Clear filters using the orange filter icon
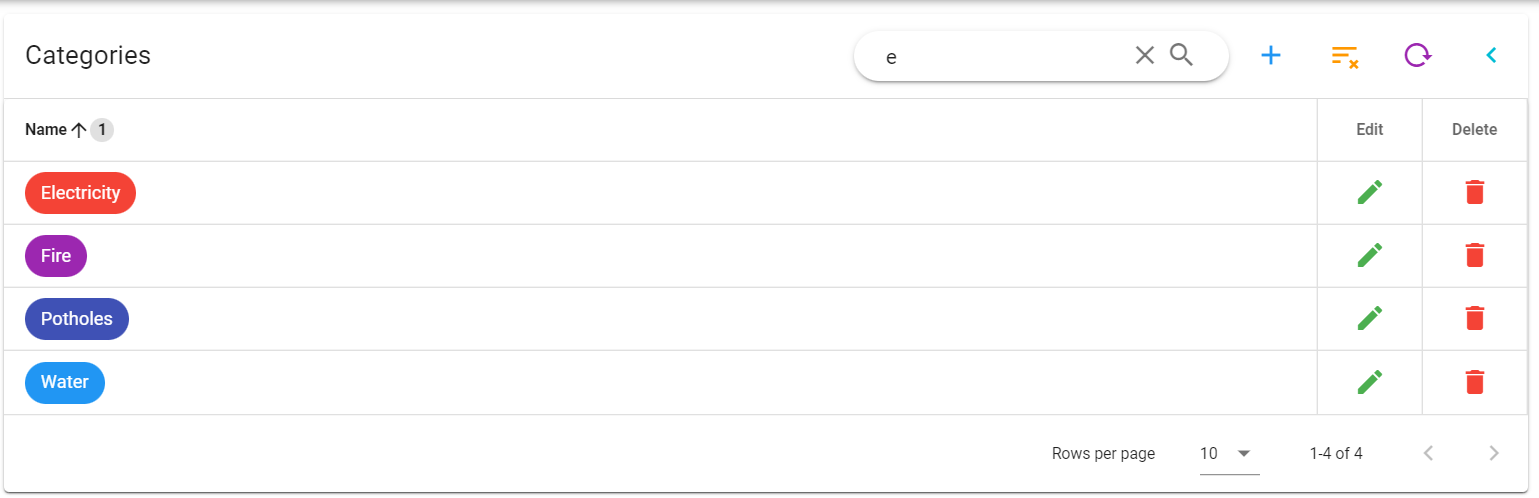The height and width of the screenshot is (498, 1539). coord(1345,57)
